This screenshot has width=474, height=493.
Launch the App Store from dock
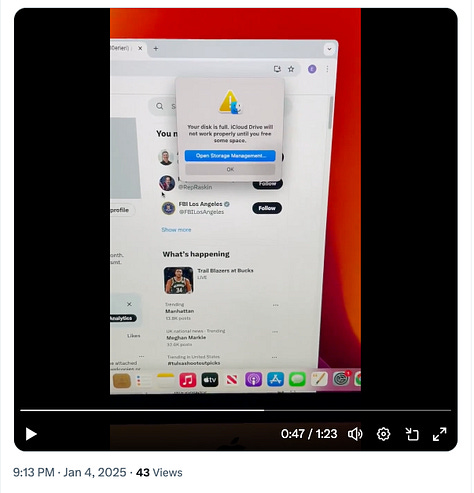pos(275,379)
